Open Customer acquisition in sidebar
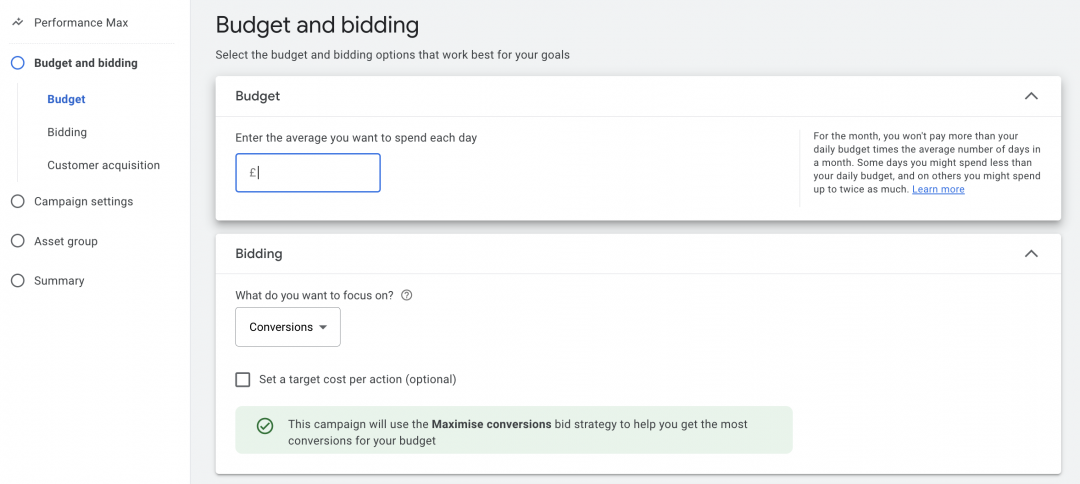The width and height of the screenshot is (1080, 484). tap(103, 165)
